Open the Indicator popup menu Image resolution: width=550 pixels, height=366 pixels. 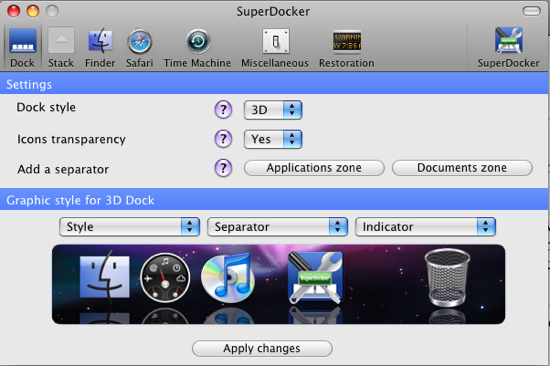point(425,227)
